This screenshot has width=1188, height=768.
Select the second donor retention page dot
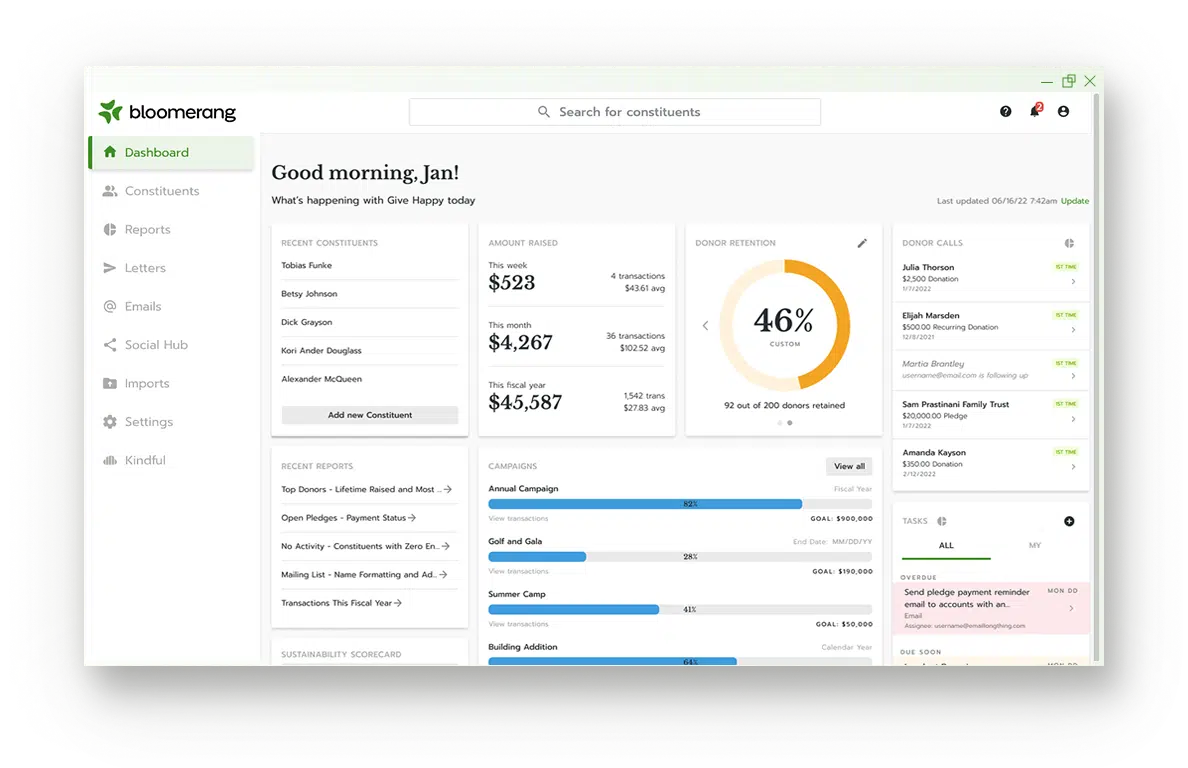click(790, 423)
